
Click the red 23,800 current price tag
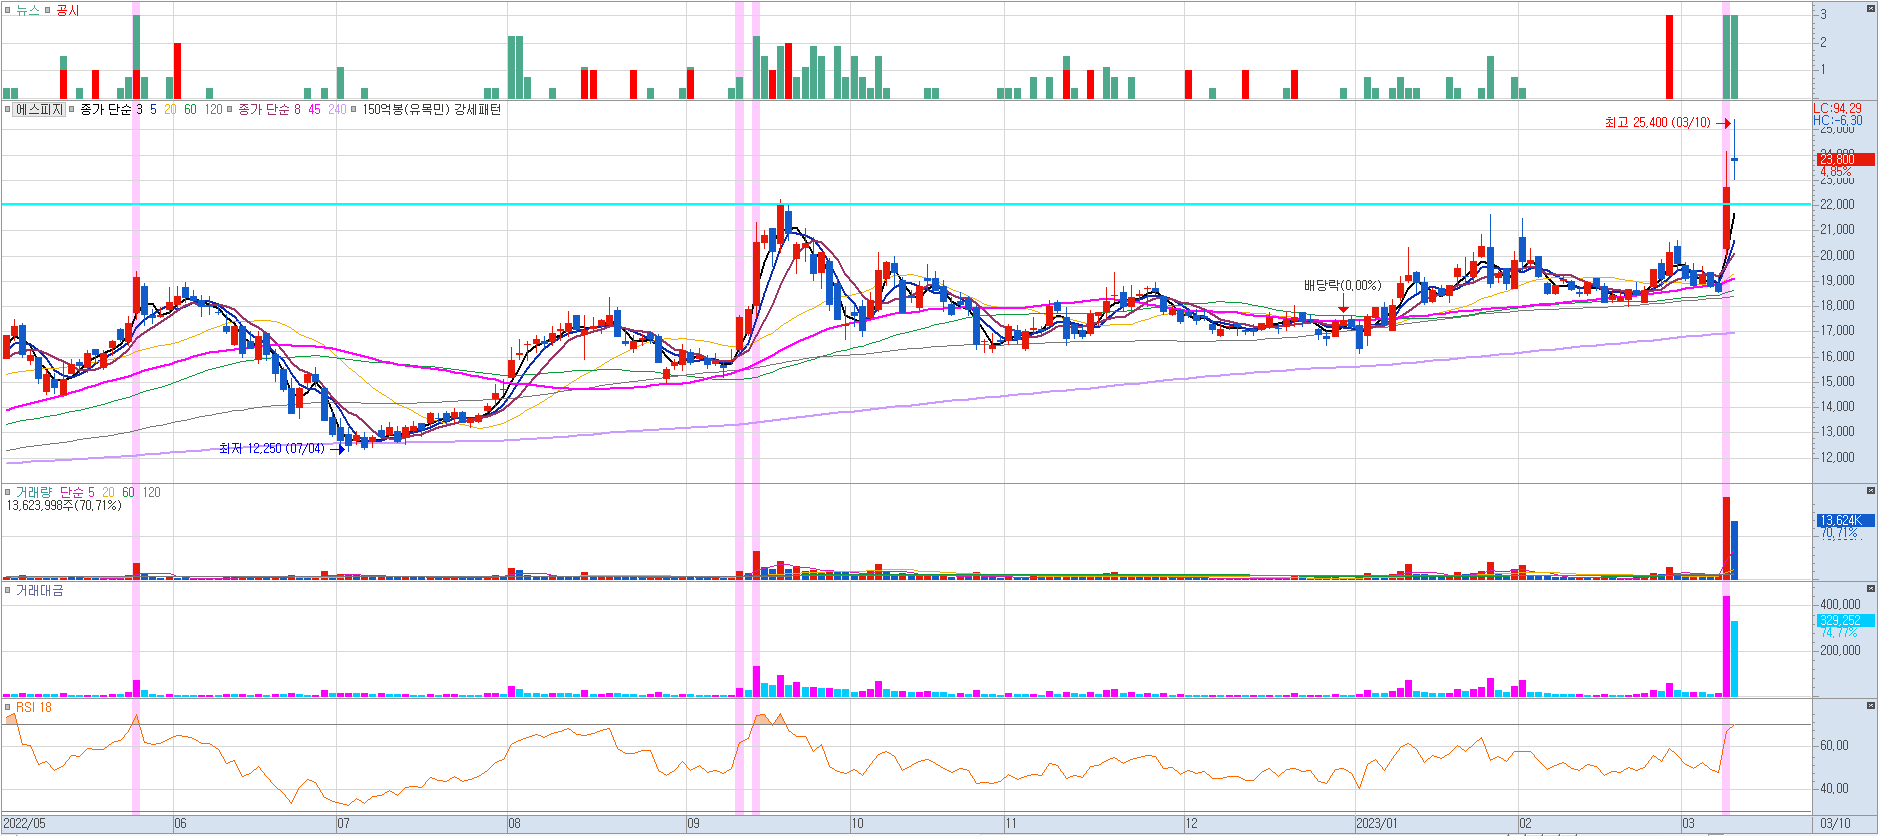click(1845, 159)
